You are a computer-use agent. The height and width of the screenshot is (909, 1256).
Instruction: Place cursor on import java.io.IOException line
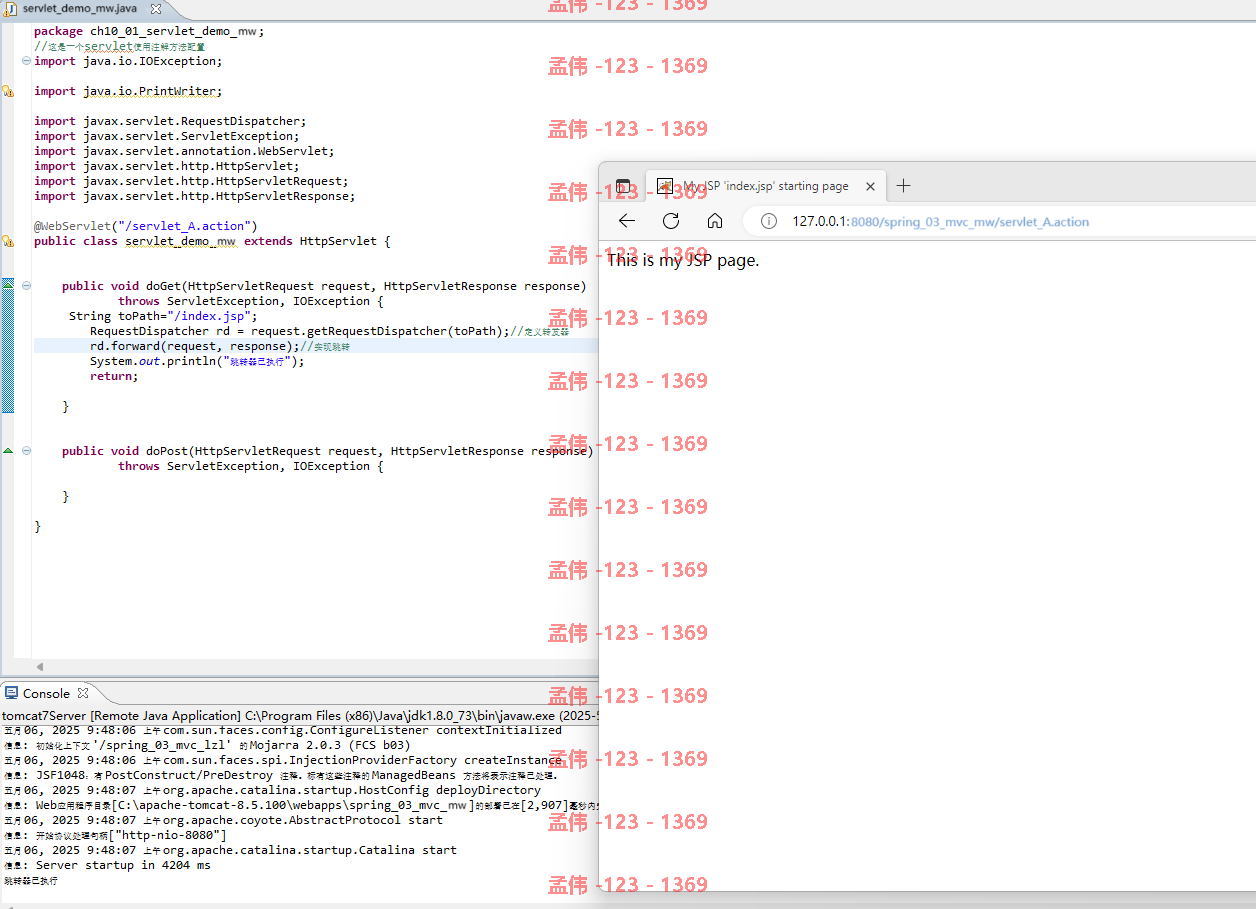point(128,61)
